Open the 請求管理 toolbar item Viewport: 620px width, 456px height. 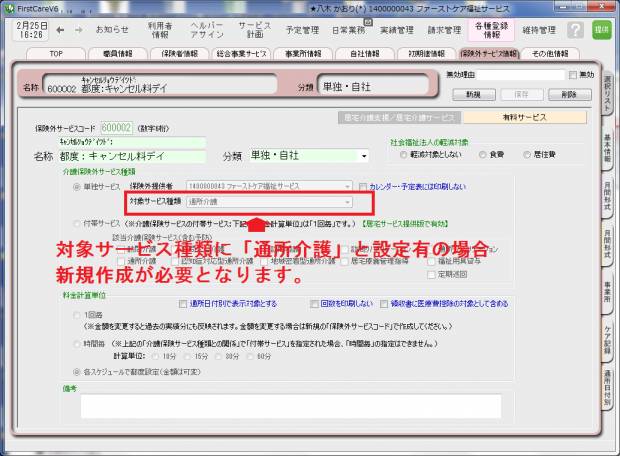pyautogui.click(x=445, y=30)
